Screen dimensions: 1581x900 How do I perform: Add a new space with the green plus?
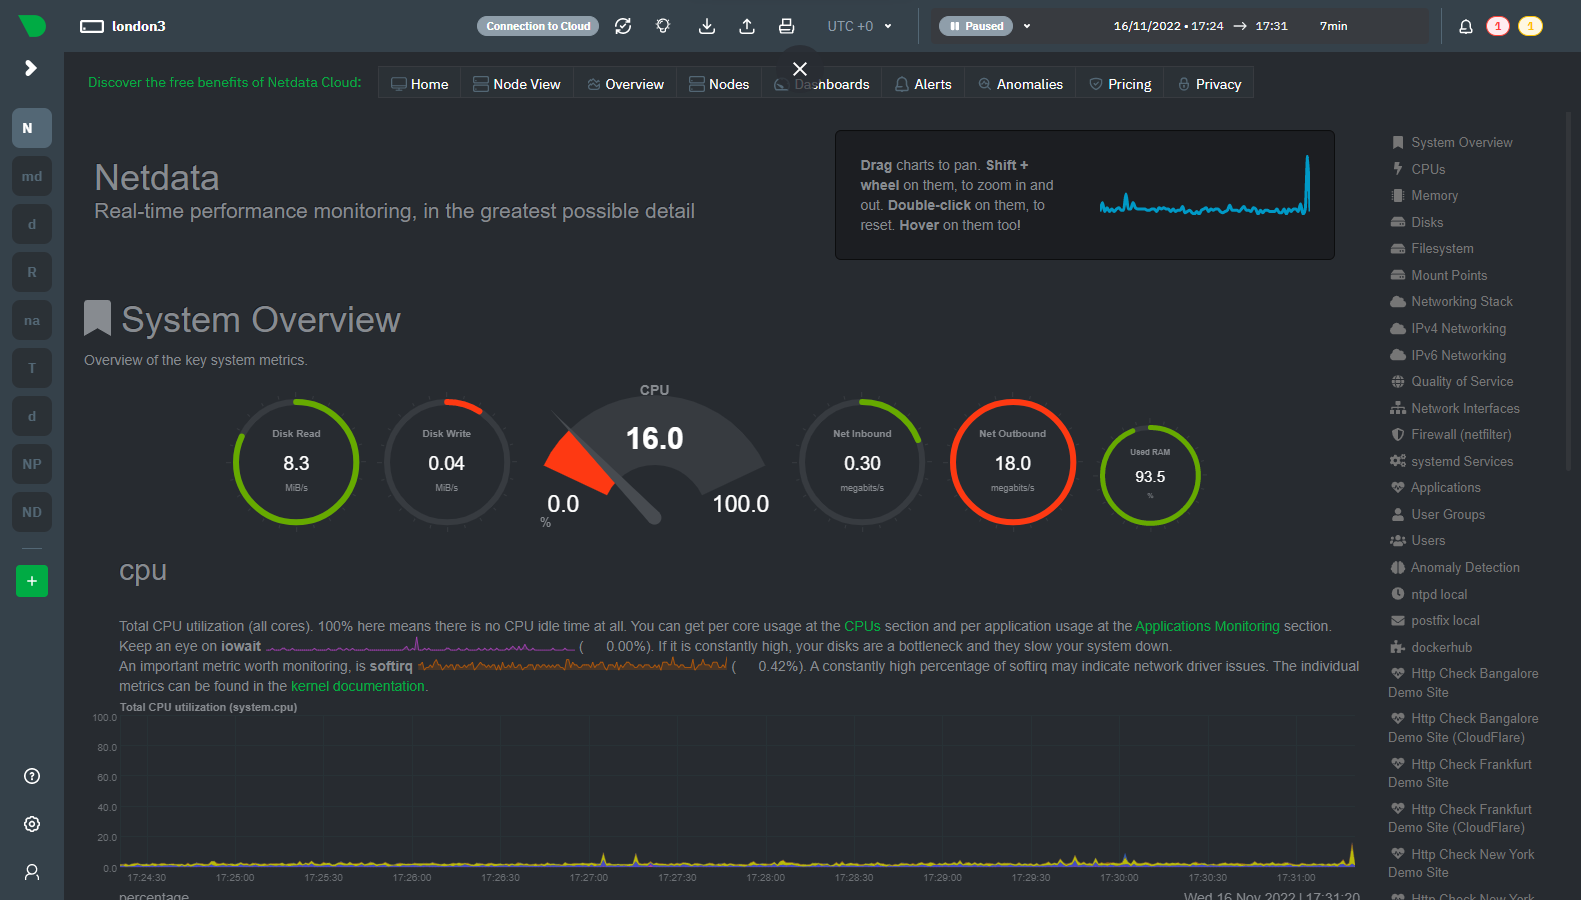[x=32, y=581]
